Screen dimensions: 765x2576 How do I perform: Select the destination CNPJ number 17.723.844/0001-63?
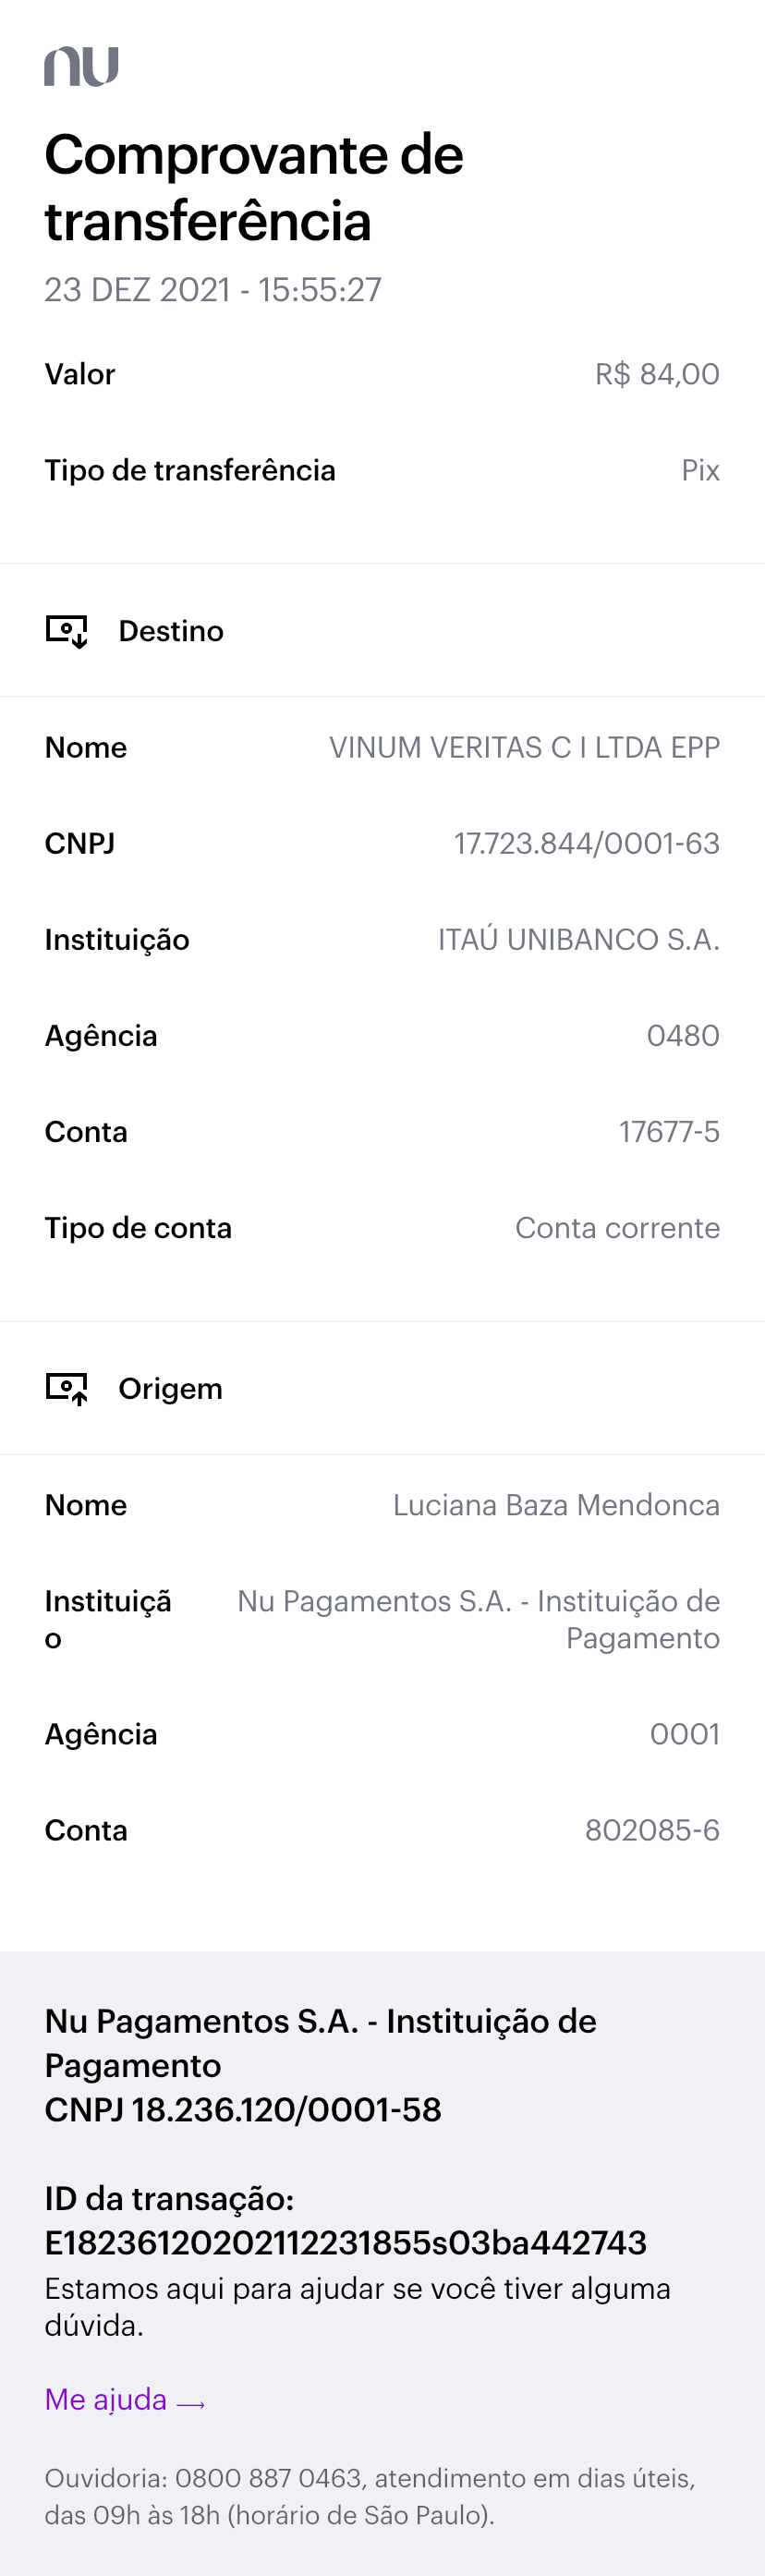click(586, 843)
